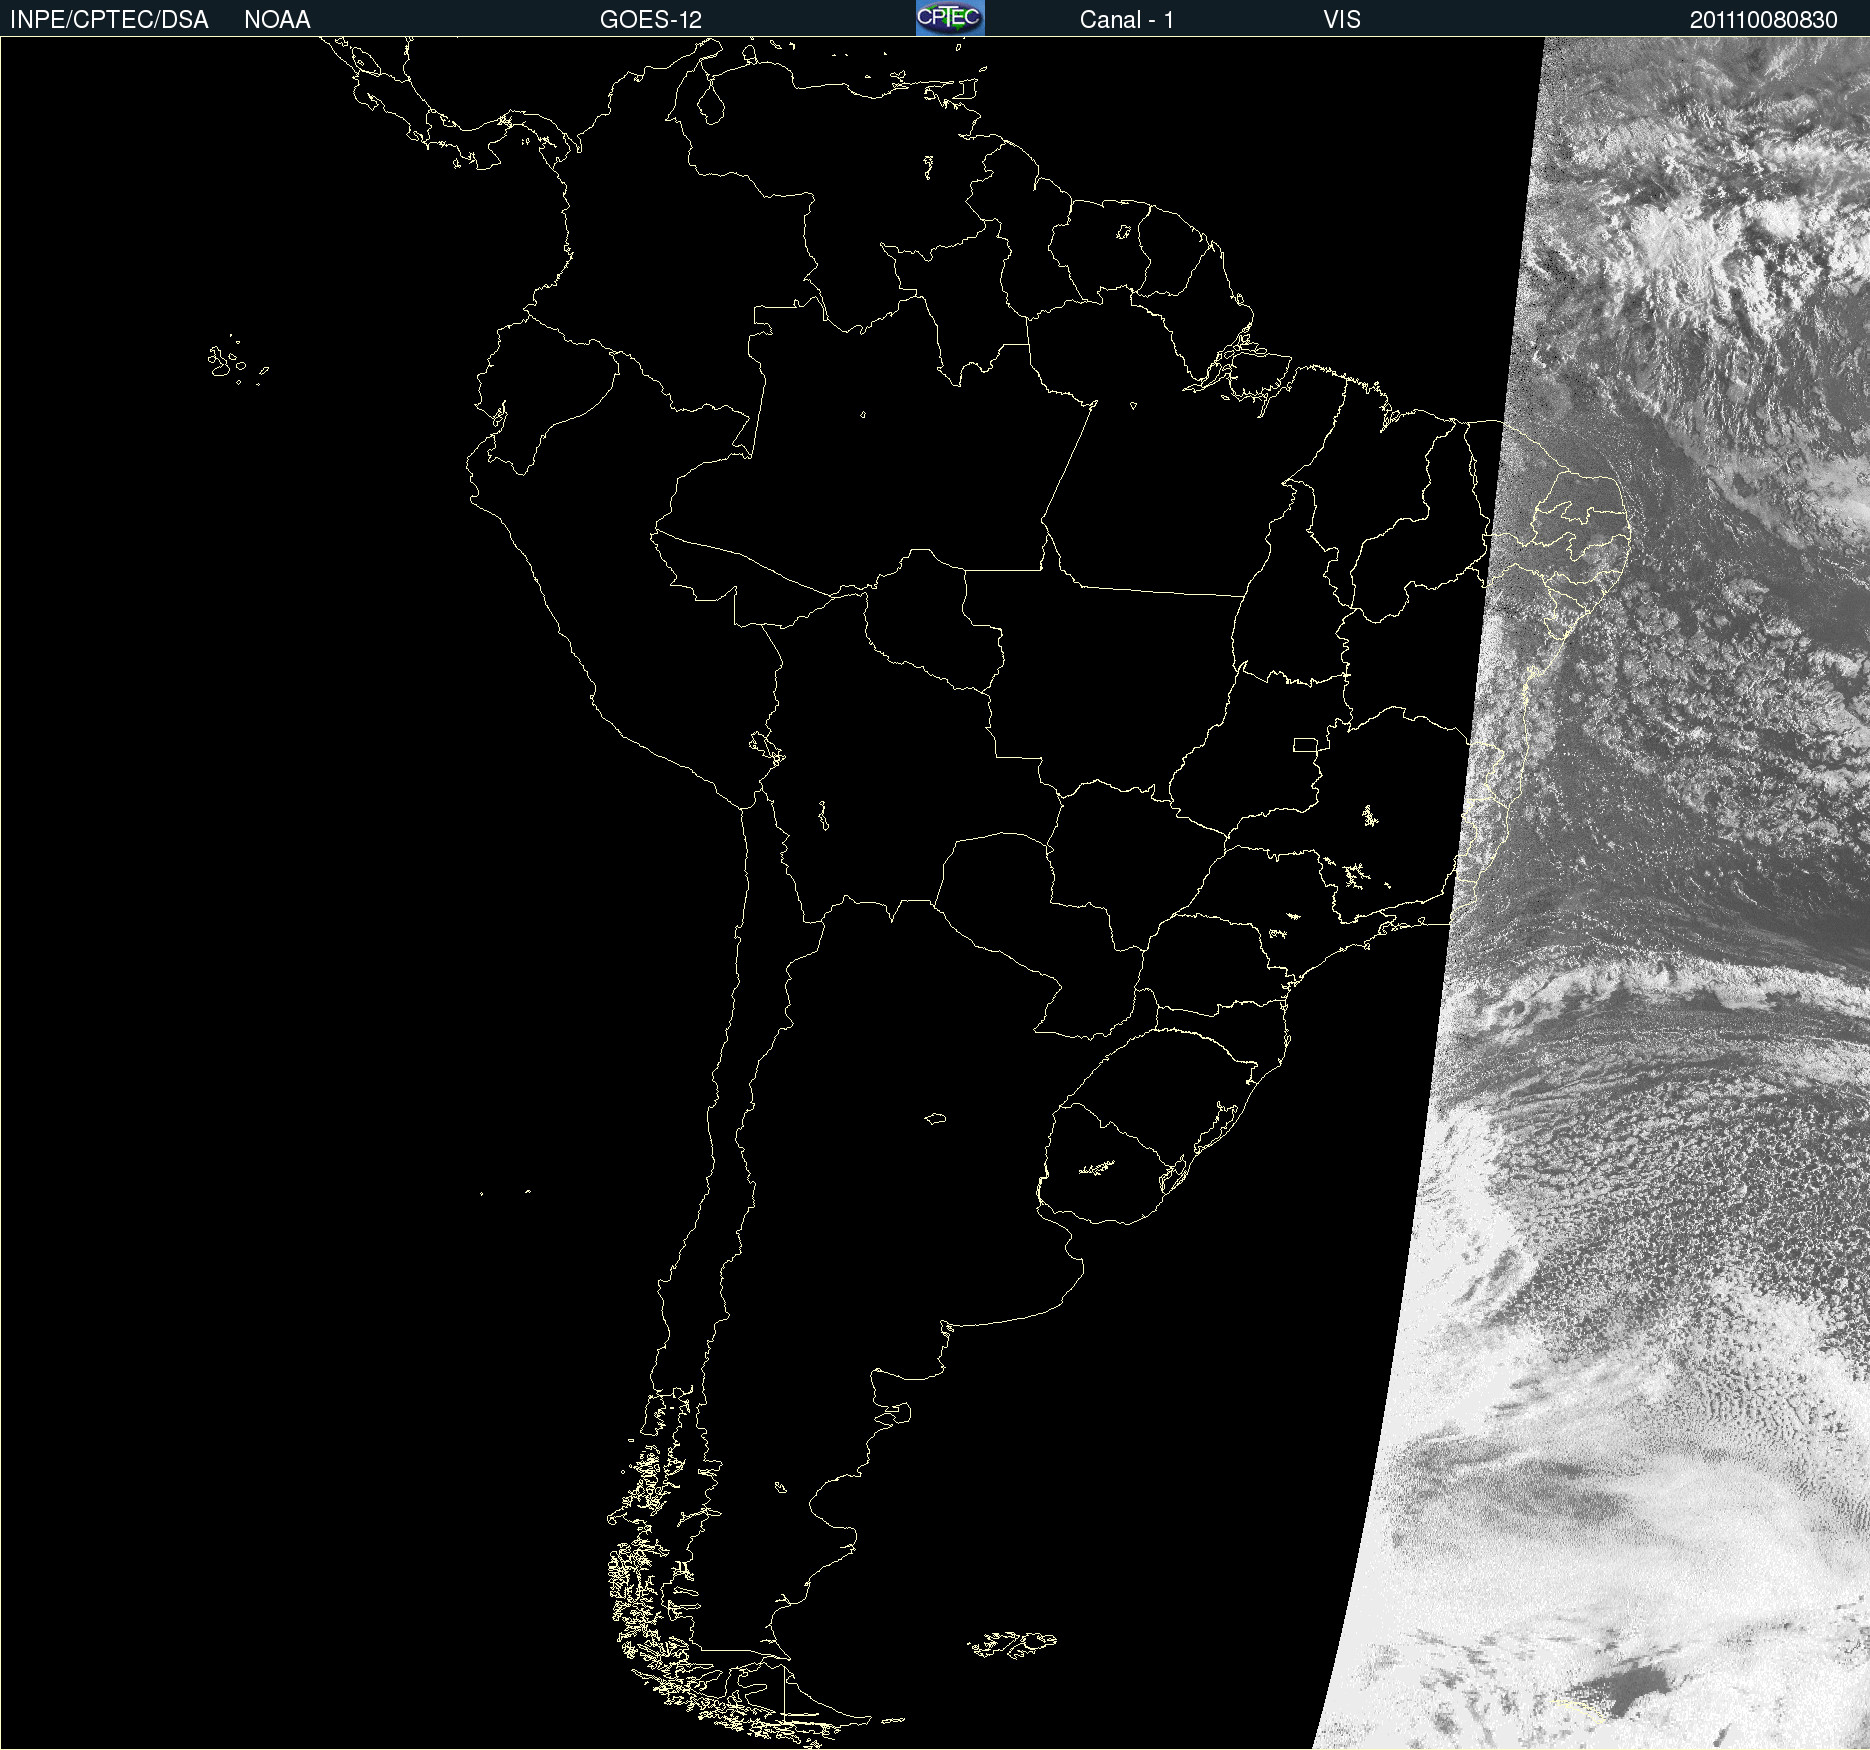Select the NOAA label in header
Screen dimensions: 1870x1750
click(277, 20)
